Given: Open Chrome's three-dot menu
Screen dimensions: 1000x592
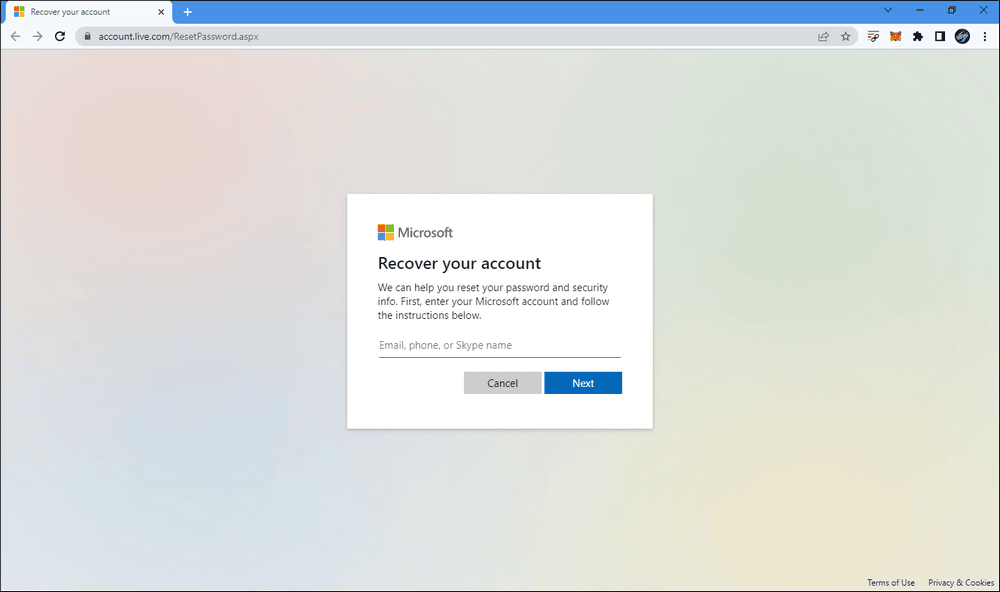Looking at the screenshot, I should 986,36.
